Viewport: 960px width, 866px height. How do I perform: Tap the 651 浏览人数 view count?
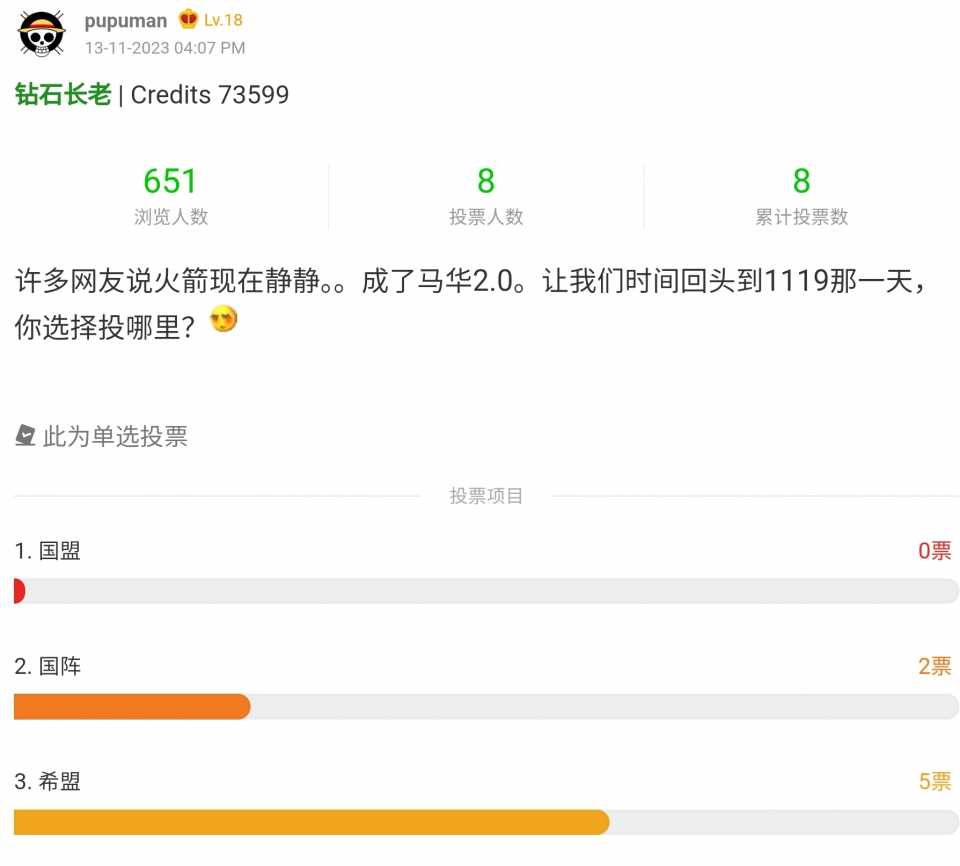pos(171,196)
